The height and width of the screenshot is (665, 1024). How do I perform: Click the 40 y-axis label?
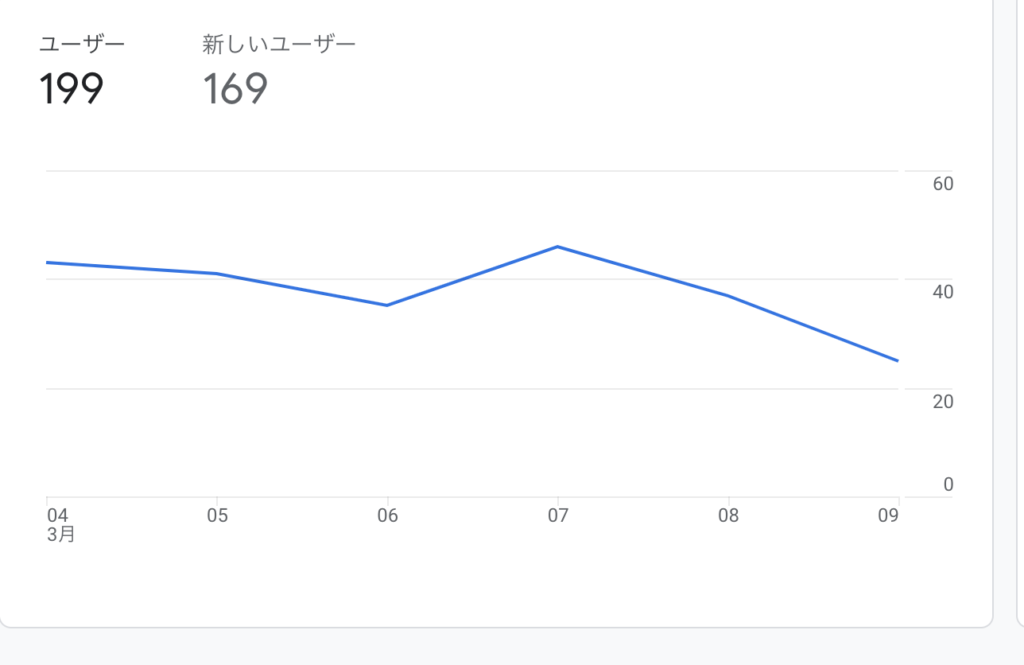point(943,292)
